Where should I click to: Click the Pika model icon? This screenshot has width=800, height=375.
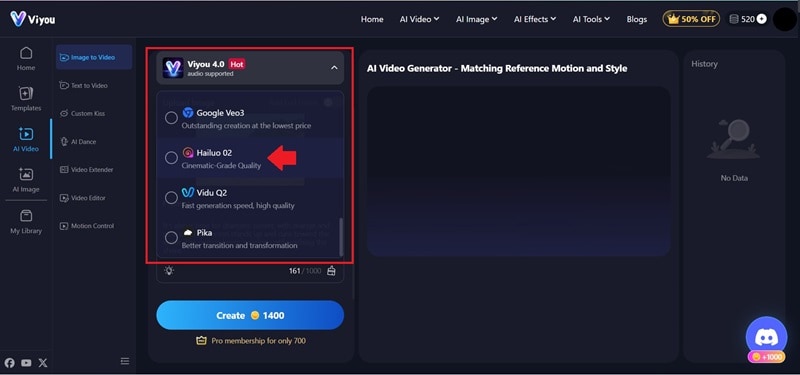188,233
